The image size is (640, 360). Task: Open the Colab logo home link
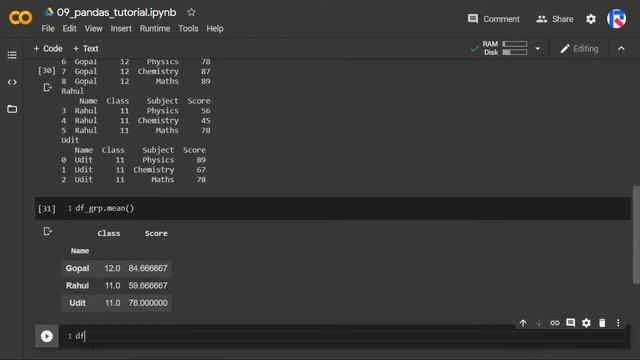click(x=20, y=18)
